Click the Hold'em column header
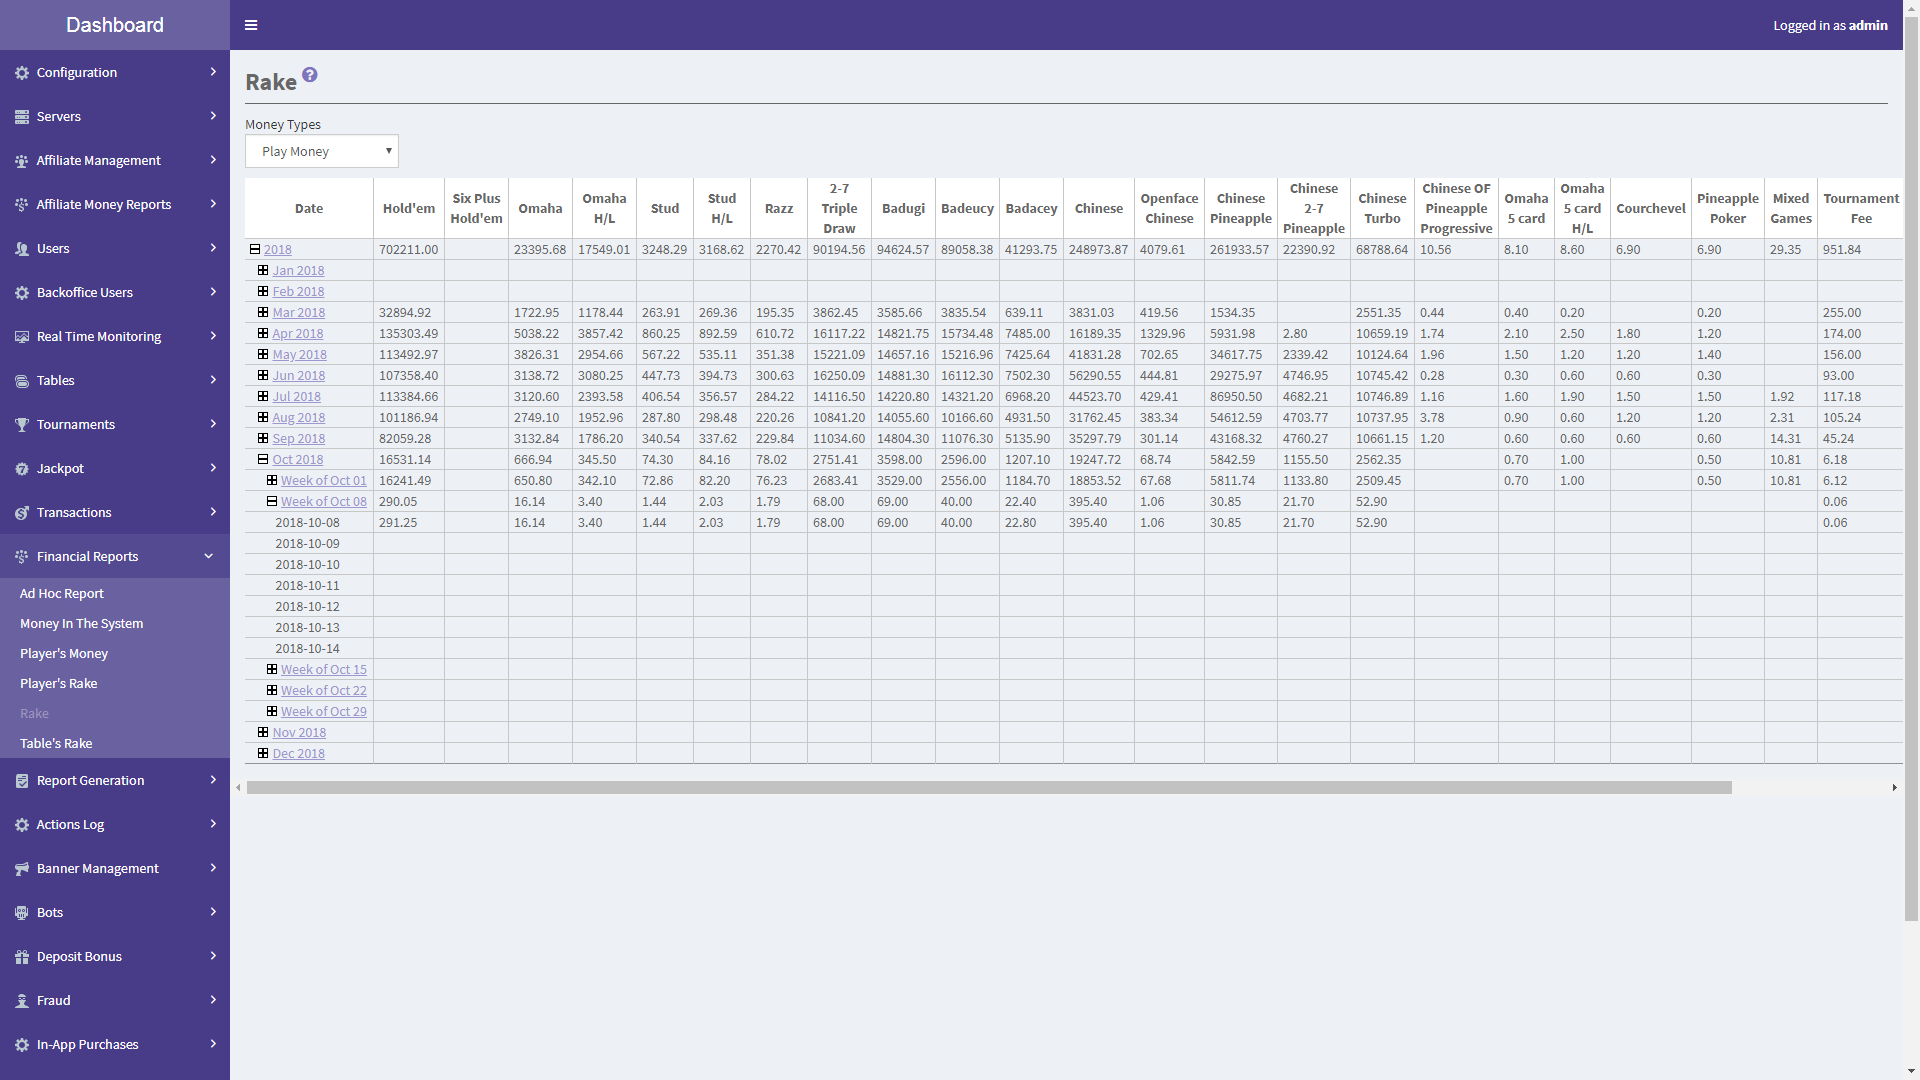 coord(409,208)
